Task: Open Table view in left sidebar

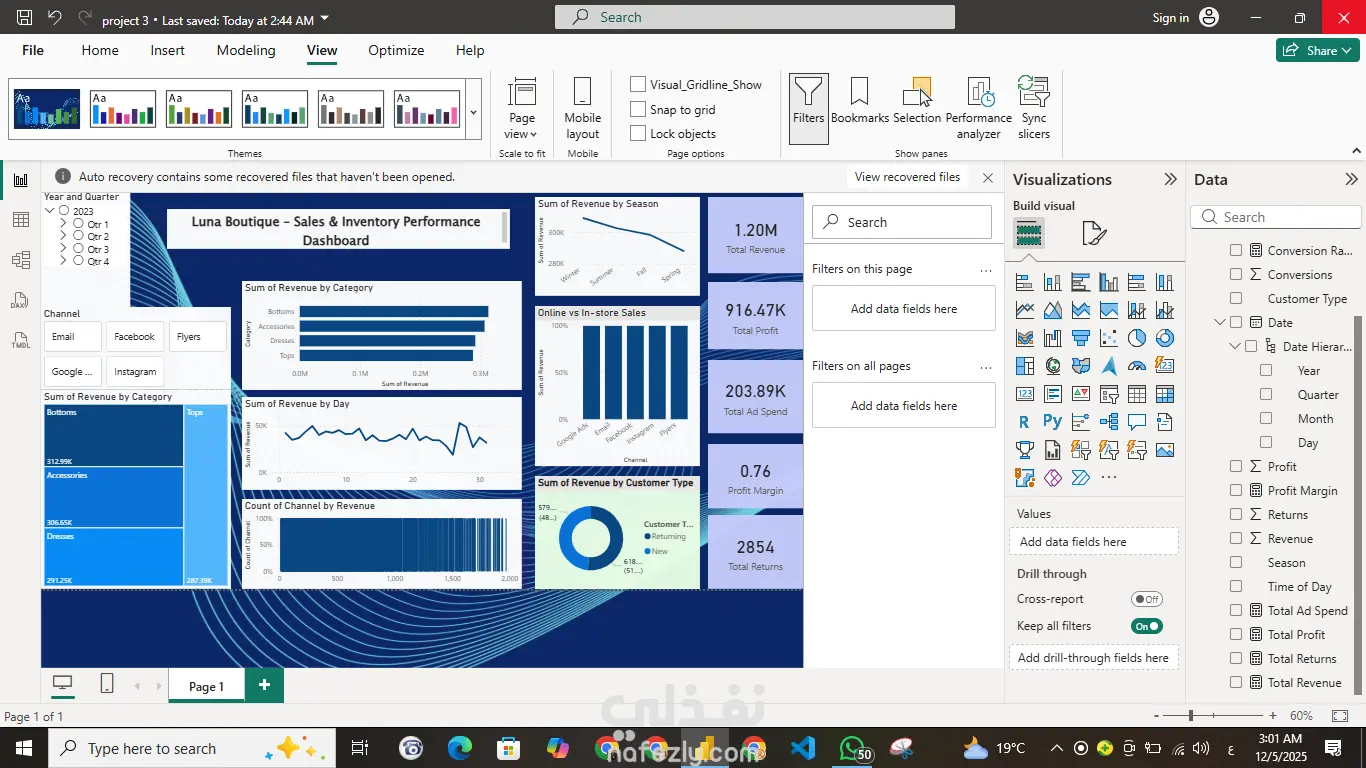Action: [x=20, y=220]
